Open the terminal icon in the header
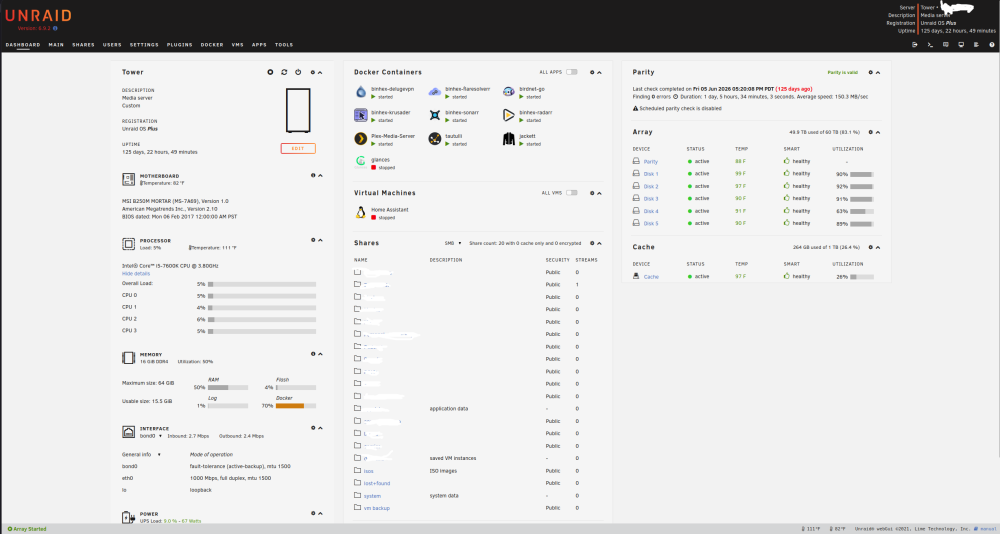1000x534 pixels. (x=930, y=45)
